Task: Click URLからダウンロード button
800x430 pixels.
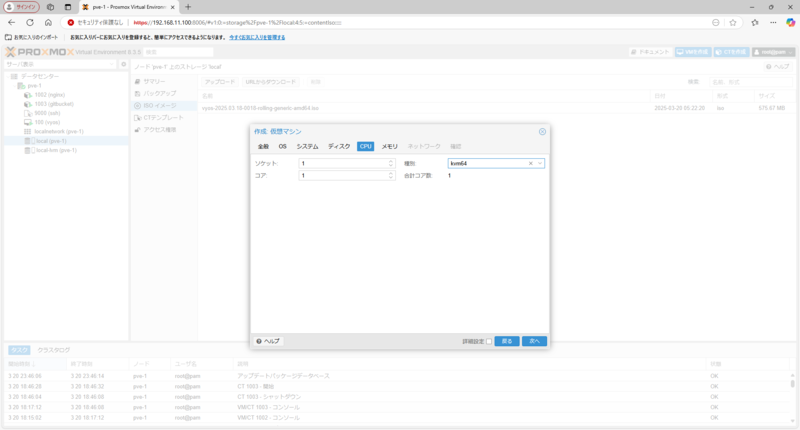Action: [270, 82]
